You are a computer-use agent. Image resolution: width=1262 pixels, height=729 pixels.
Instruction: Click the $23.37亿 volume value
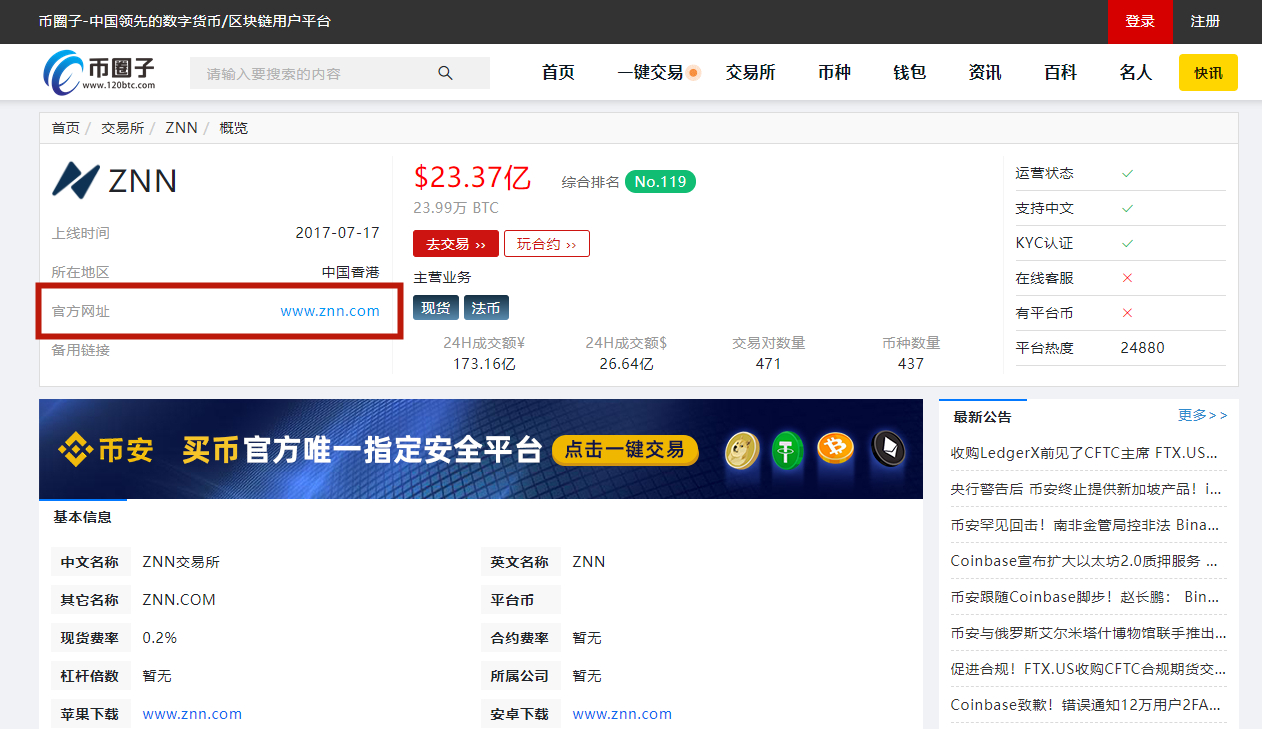[x=472, y=178]
